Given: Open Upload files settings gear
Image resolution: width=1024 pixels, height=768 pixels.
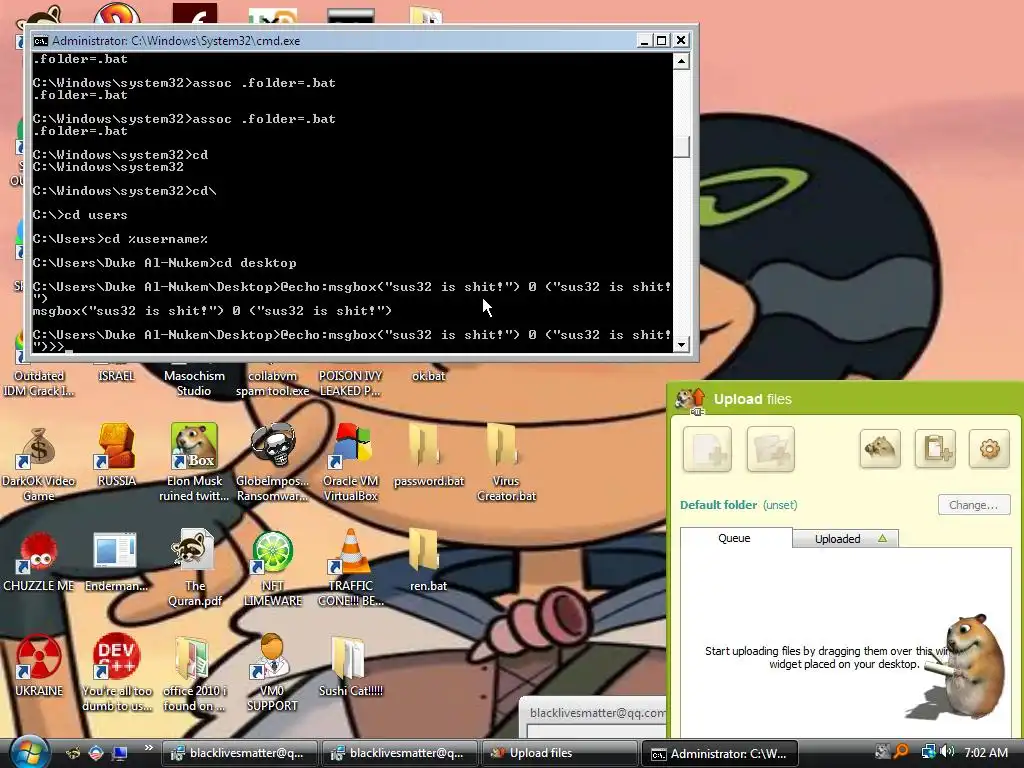Looking at the screenshot, I should coord(989,449).
